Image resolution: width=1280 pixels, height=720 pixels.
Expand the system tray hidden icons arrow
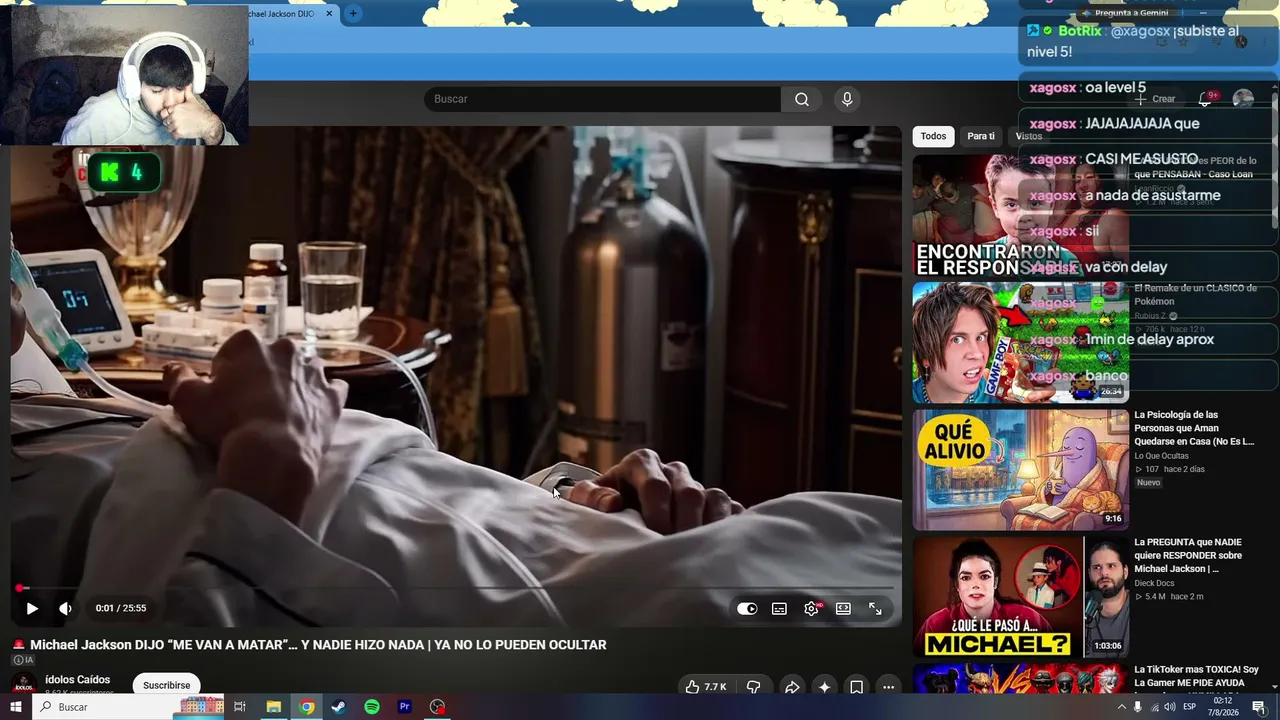[x=1121, y=707]
